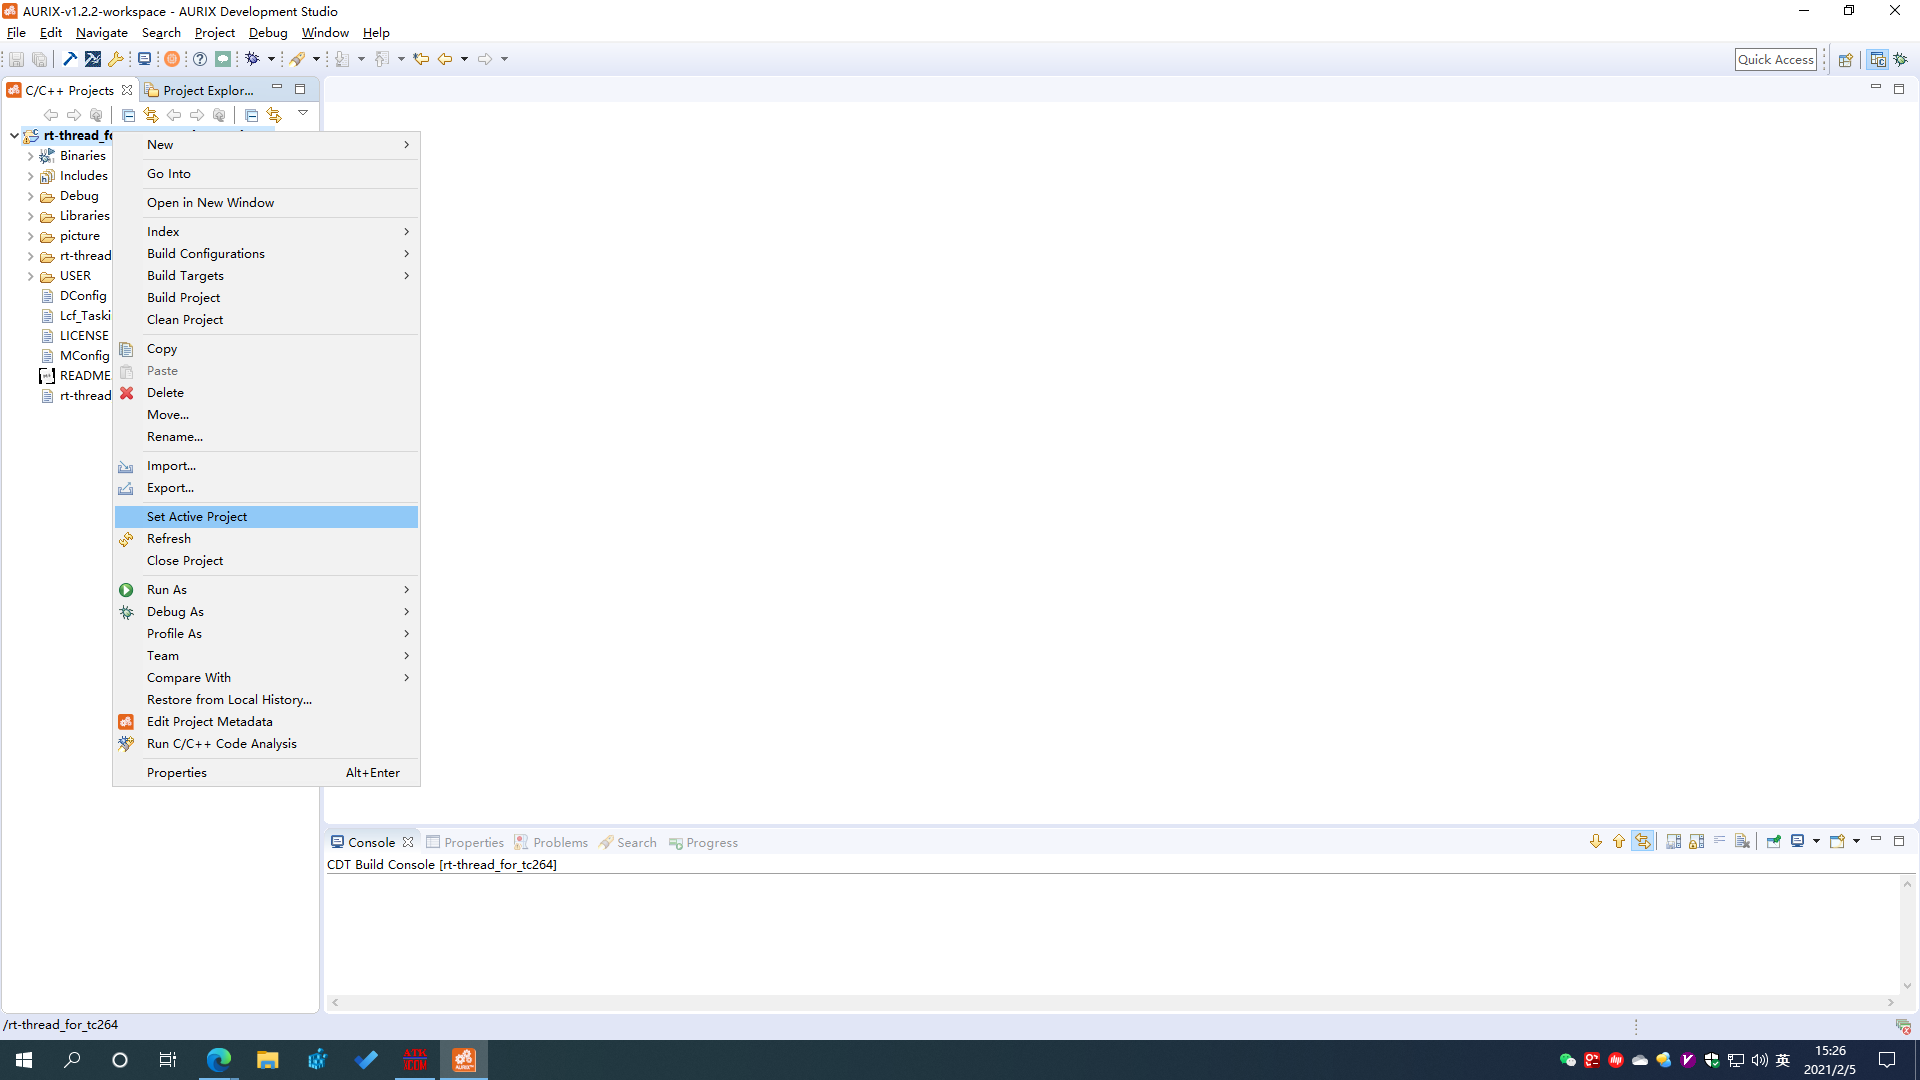The width and height of the screenshot is (1920, 1080).
Task: Open the Help question mark icon
Action: pyautogui.click(x=200, y=59)
